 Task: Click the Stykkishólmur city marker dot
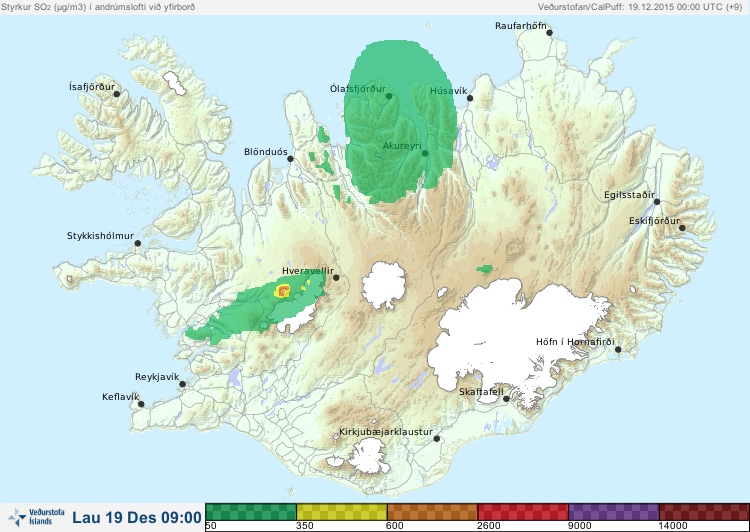pyautogui.click(x=138, y=244)
